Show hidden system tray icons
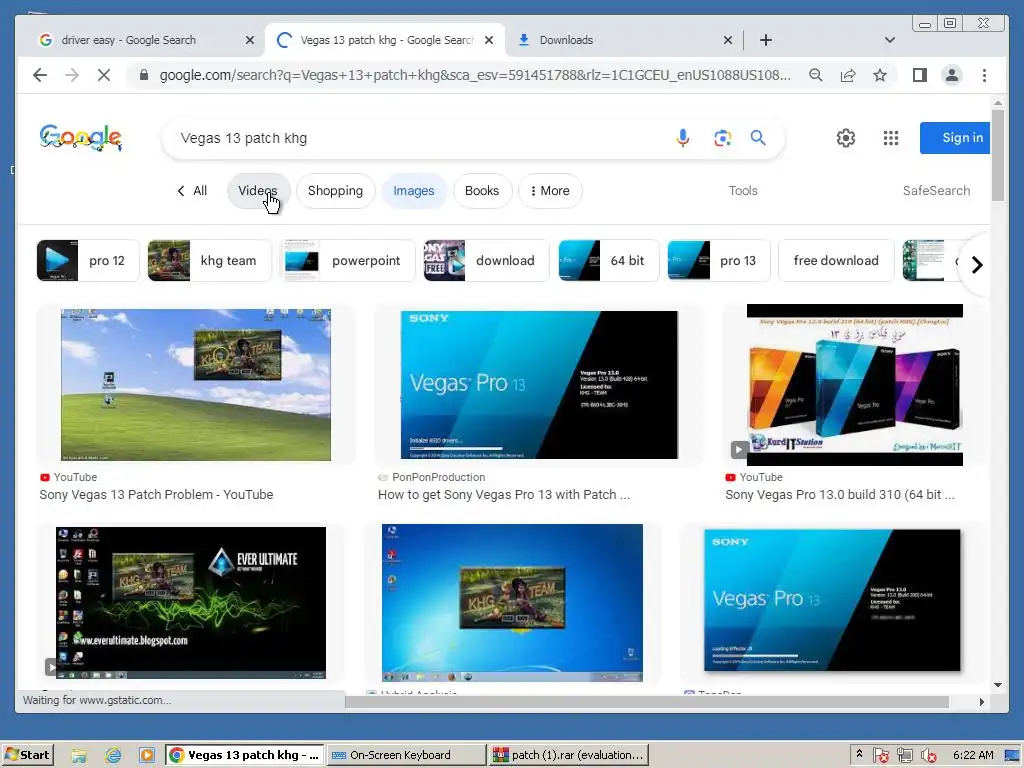1024x768 pixels. pos(859,754)
